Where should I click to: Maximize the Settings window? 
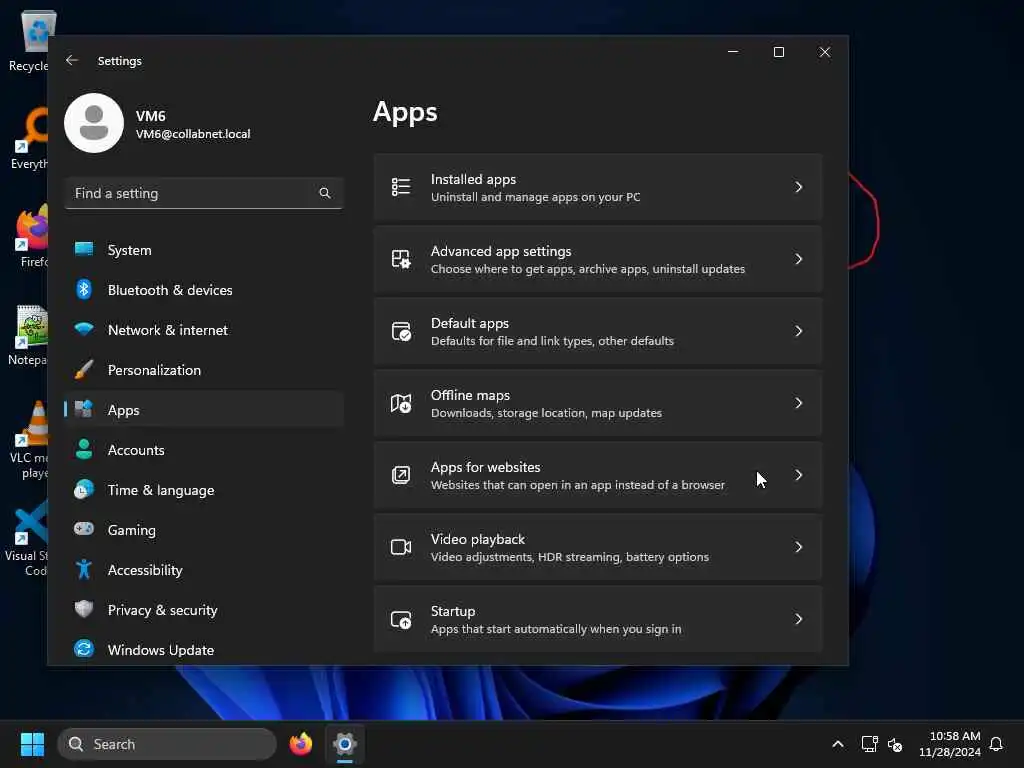(778, 52)
